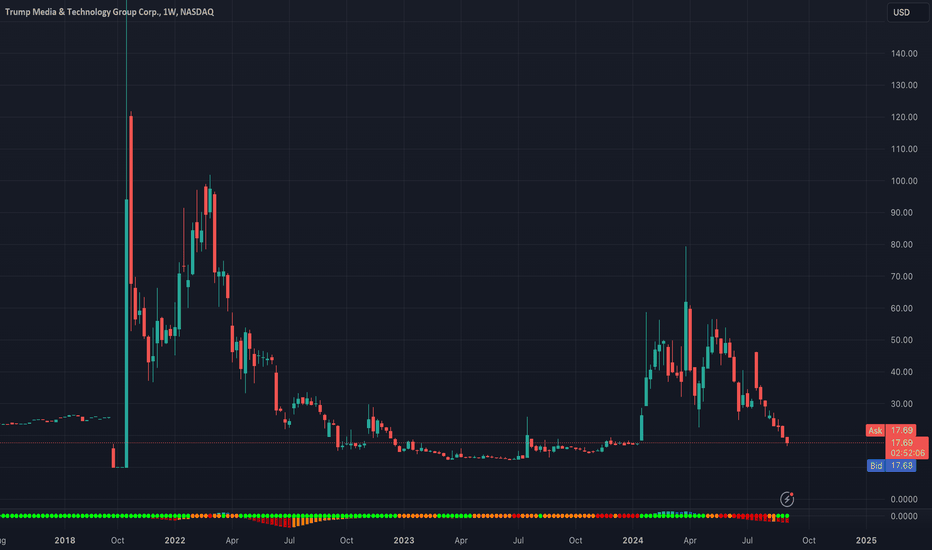Click the 100.00 price axis label
Viewport: 932px width, 550px height.
click(904, 181)
